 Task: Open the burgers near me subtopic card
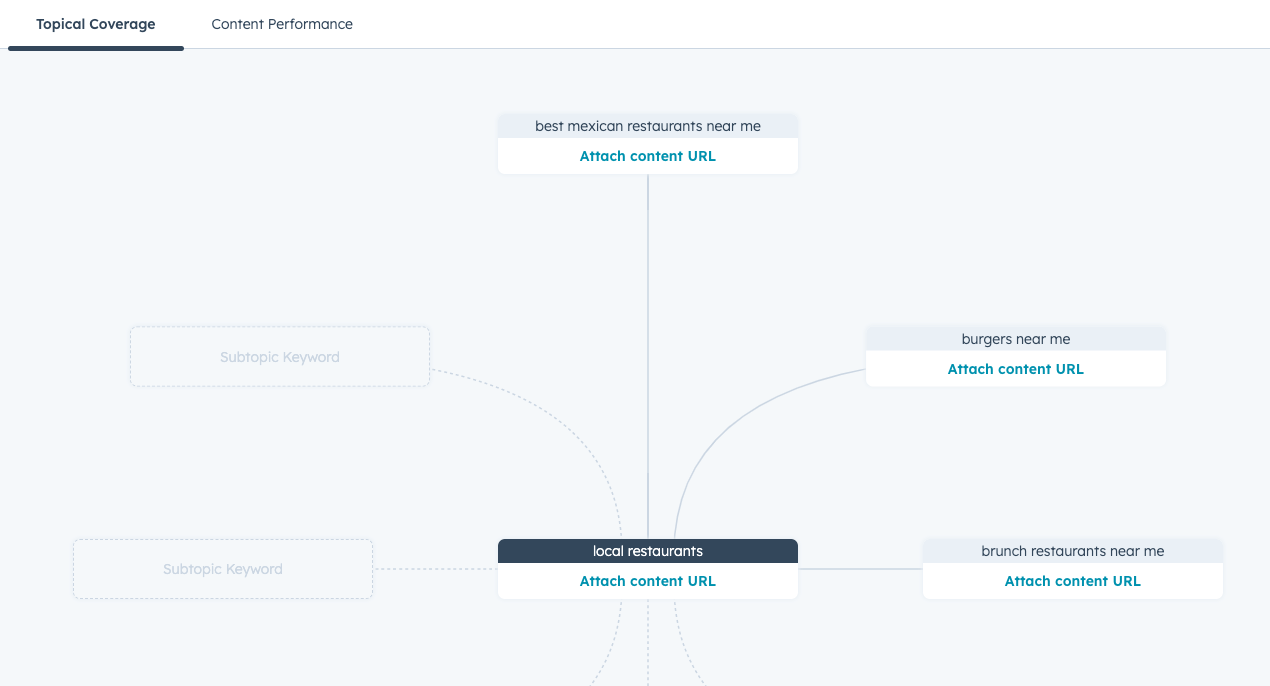1015,339
